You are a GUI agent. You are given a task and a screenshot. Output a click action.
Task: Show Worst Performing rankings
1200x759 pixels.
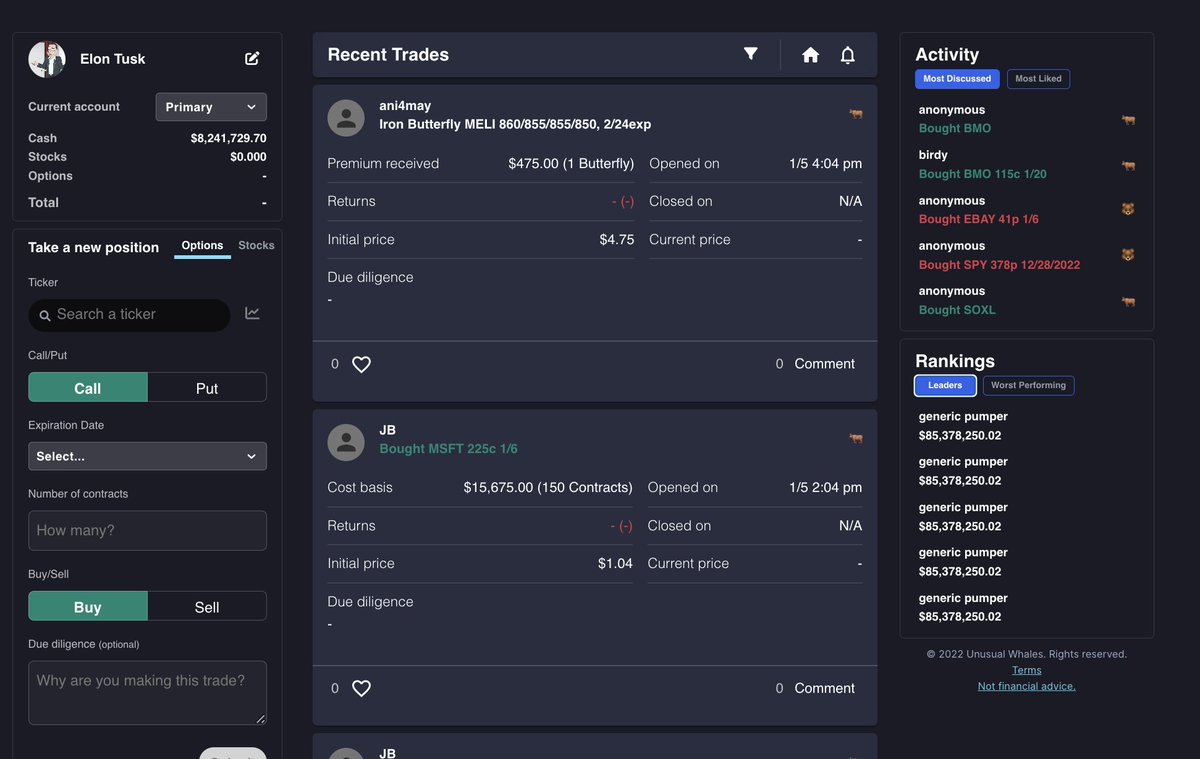point(1028,385)
